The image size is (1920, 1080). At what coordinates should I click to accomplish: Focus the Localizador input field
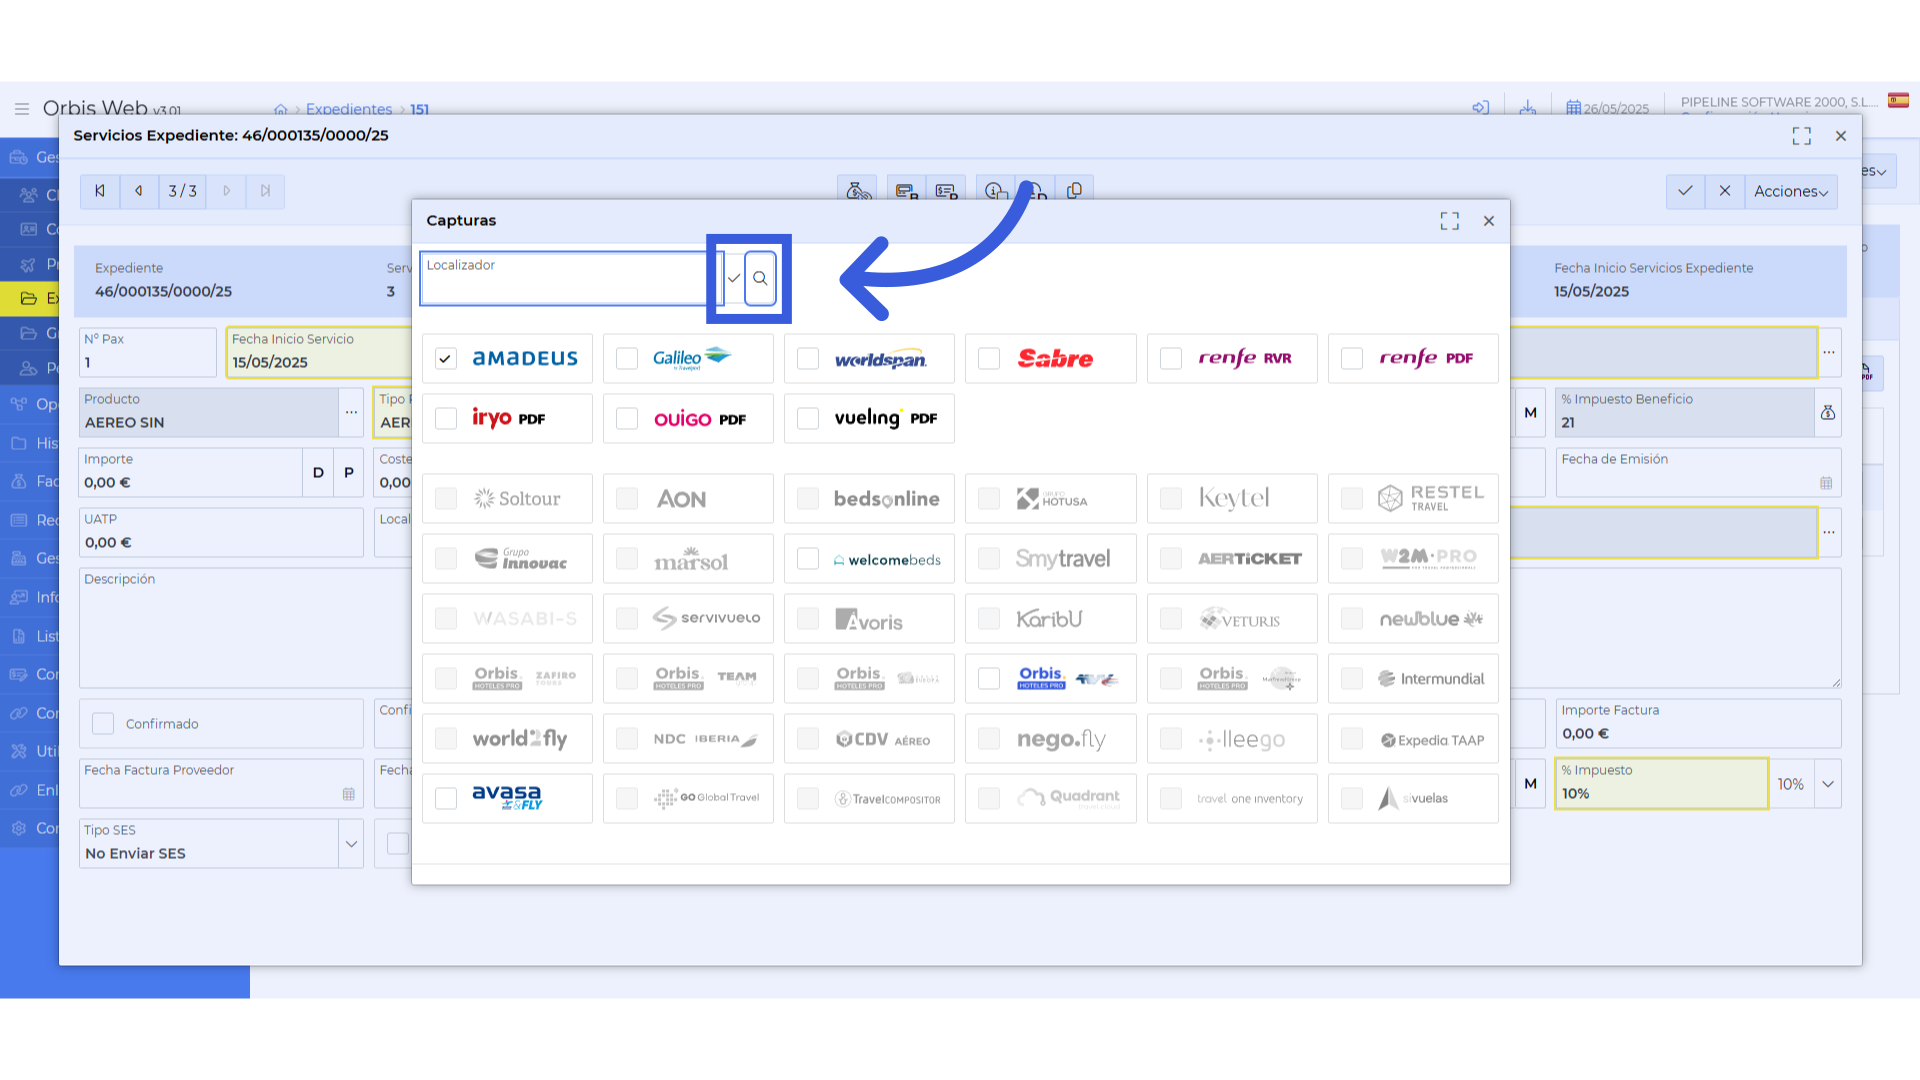570,279
